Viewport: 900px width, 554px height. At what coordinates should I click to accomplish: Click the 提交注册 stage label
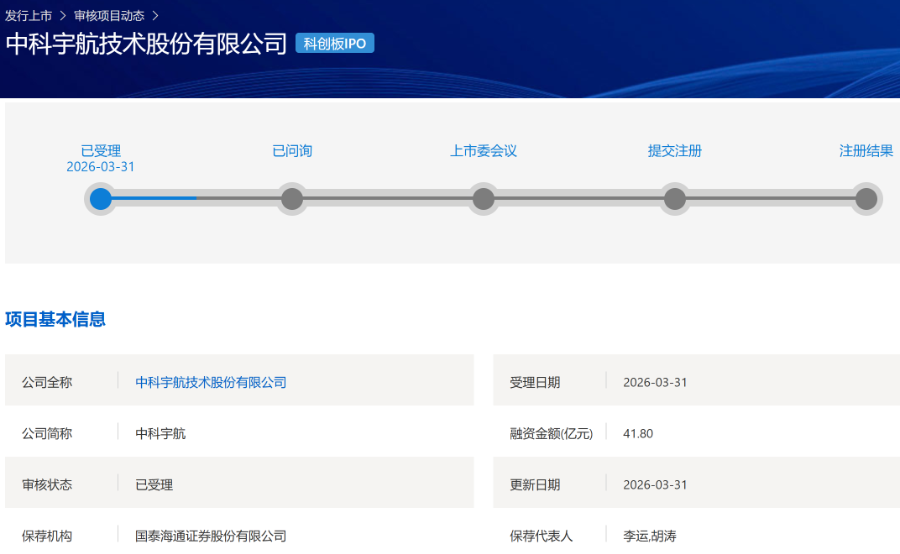[x=675, y=151]
